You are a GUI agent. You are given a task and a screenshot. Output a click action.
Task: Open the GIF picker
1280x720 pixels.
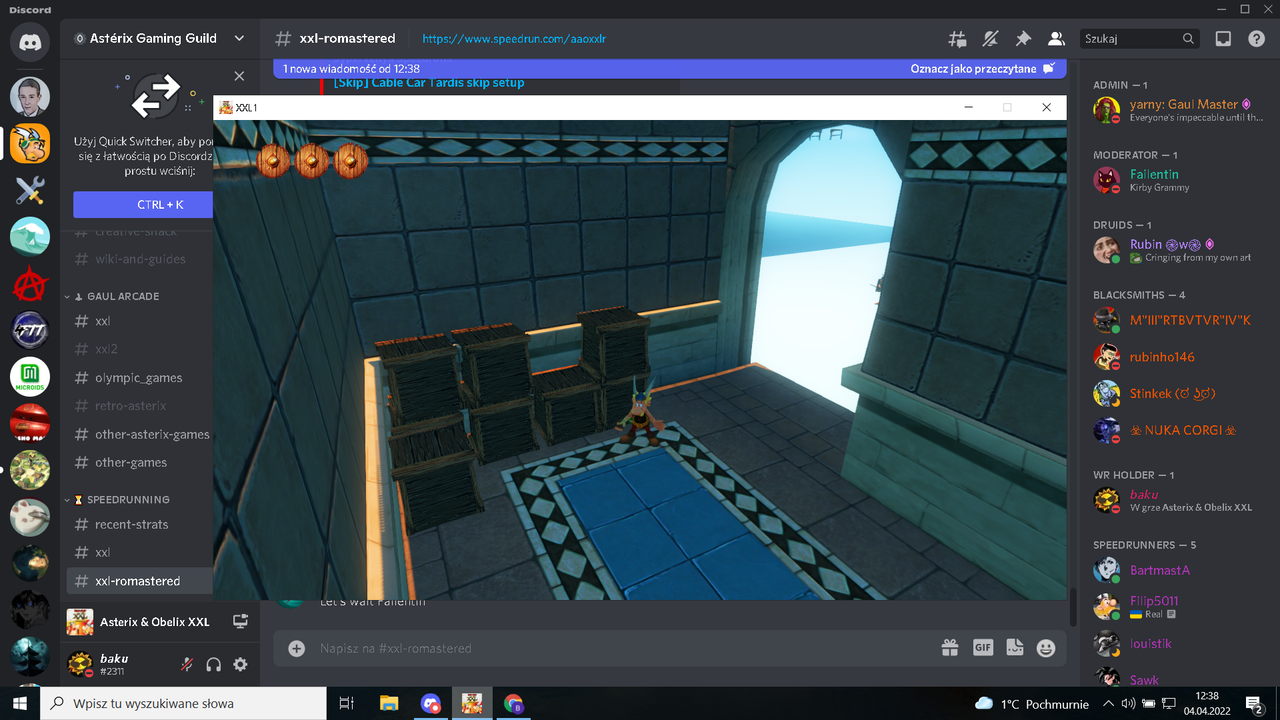click(982, 648)
